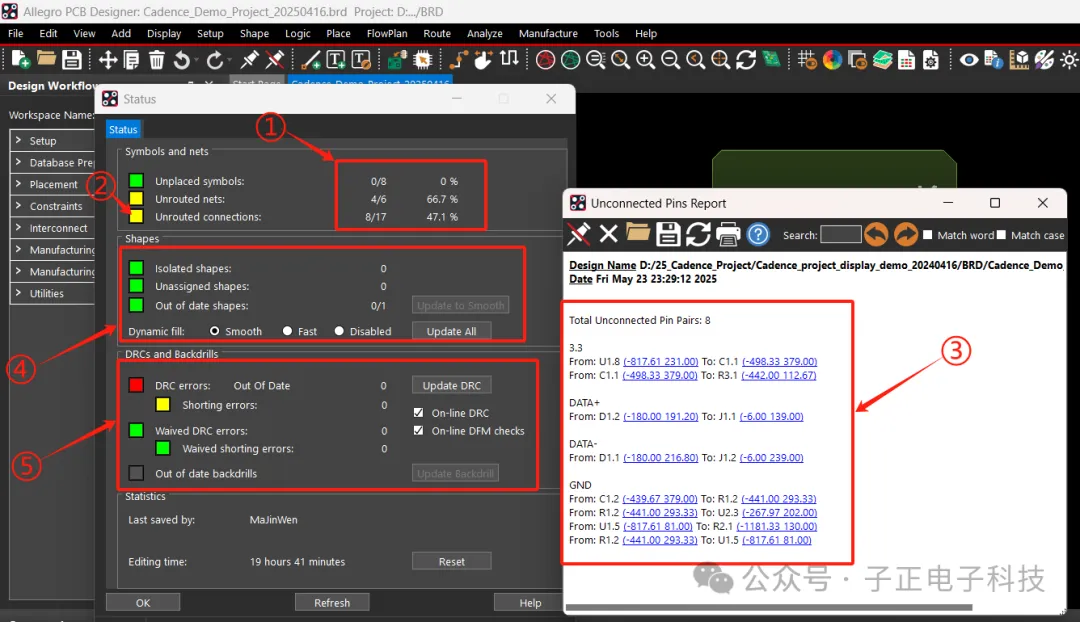Click main toolbar refresh display icon

pyautogui.click(x=746, y=60)
